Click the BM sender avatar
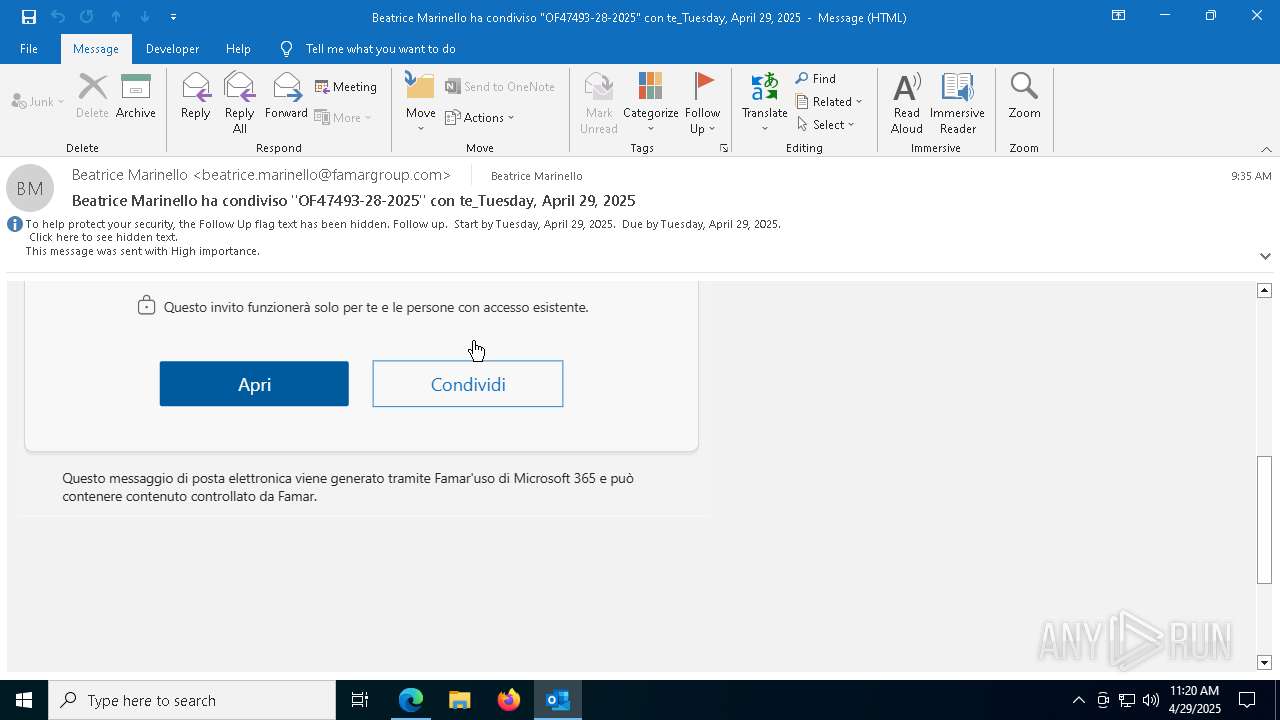Viewport: 1280px width, 720px height. (x=30, y=188)
